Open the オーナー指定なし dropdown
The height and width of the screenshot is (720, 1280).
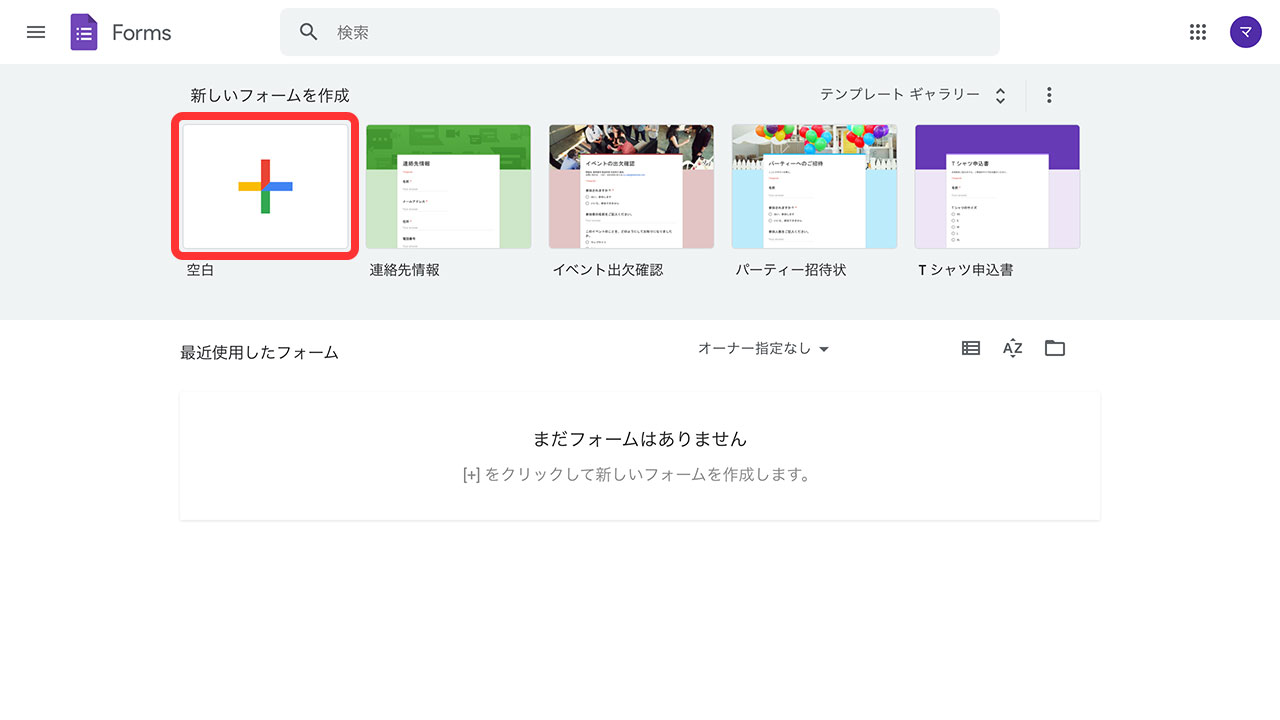[764, 349]
